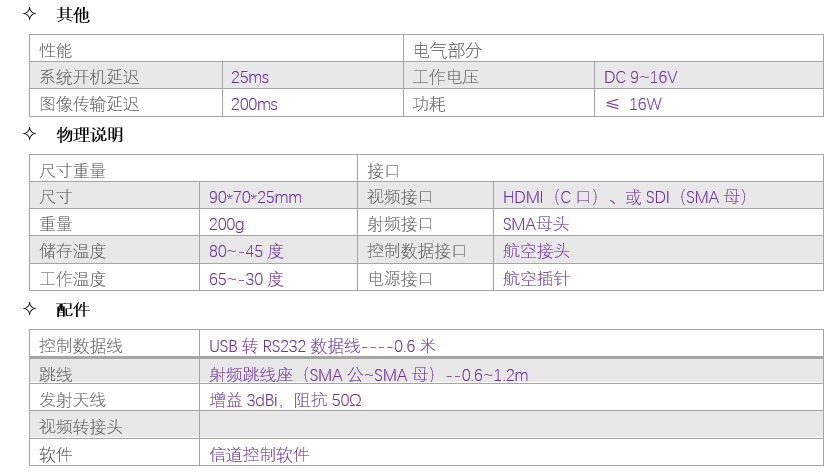
Task: Click the 200g weight value
Action: (x=227, y=224)
